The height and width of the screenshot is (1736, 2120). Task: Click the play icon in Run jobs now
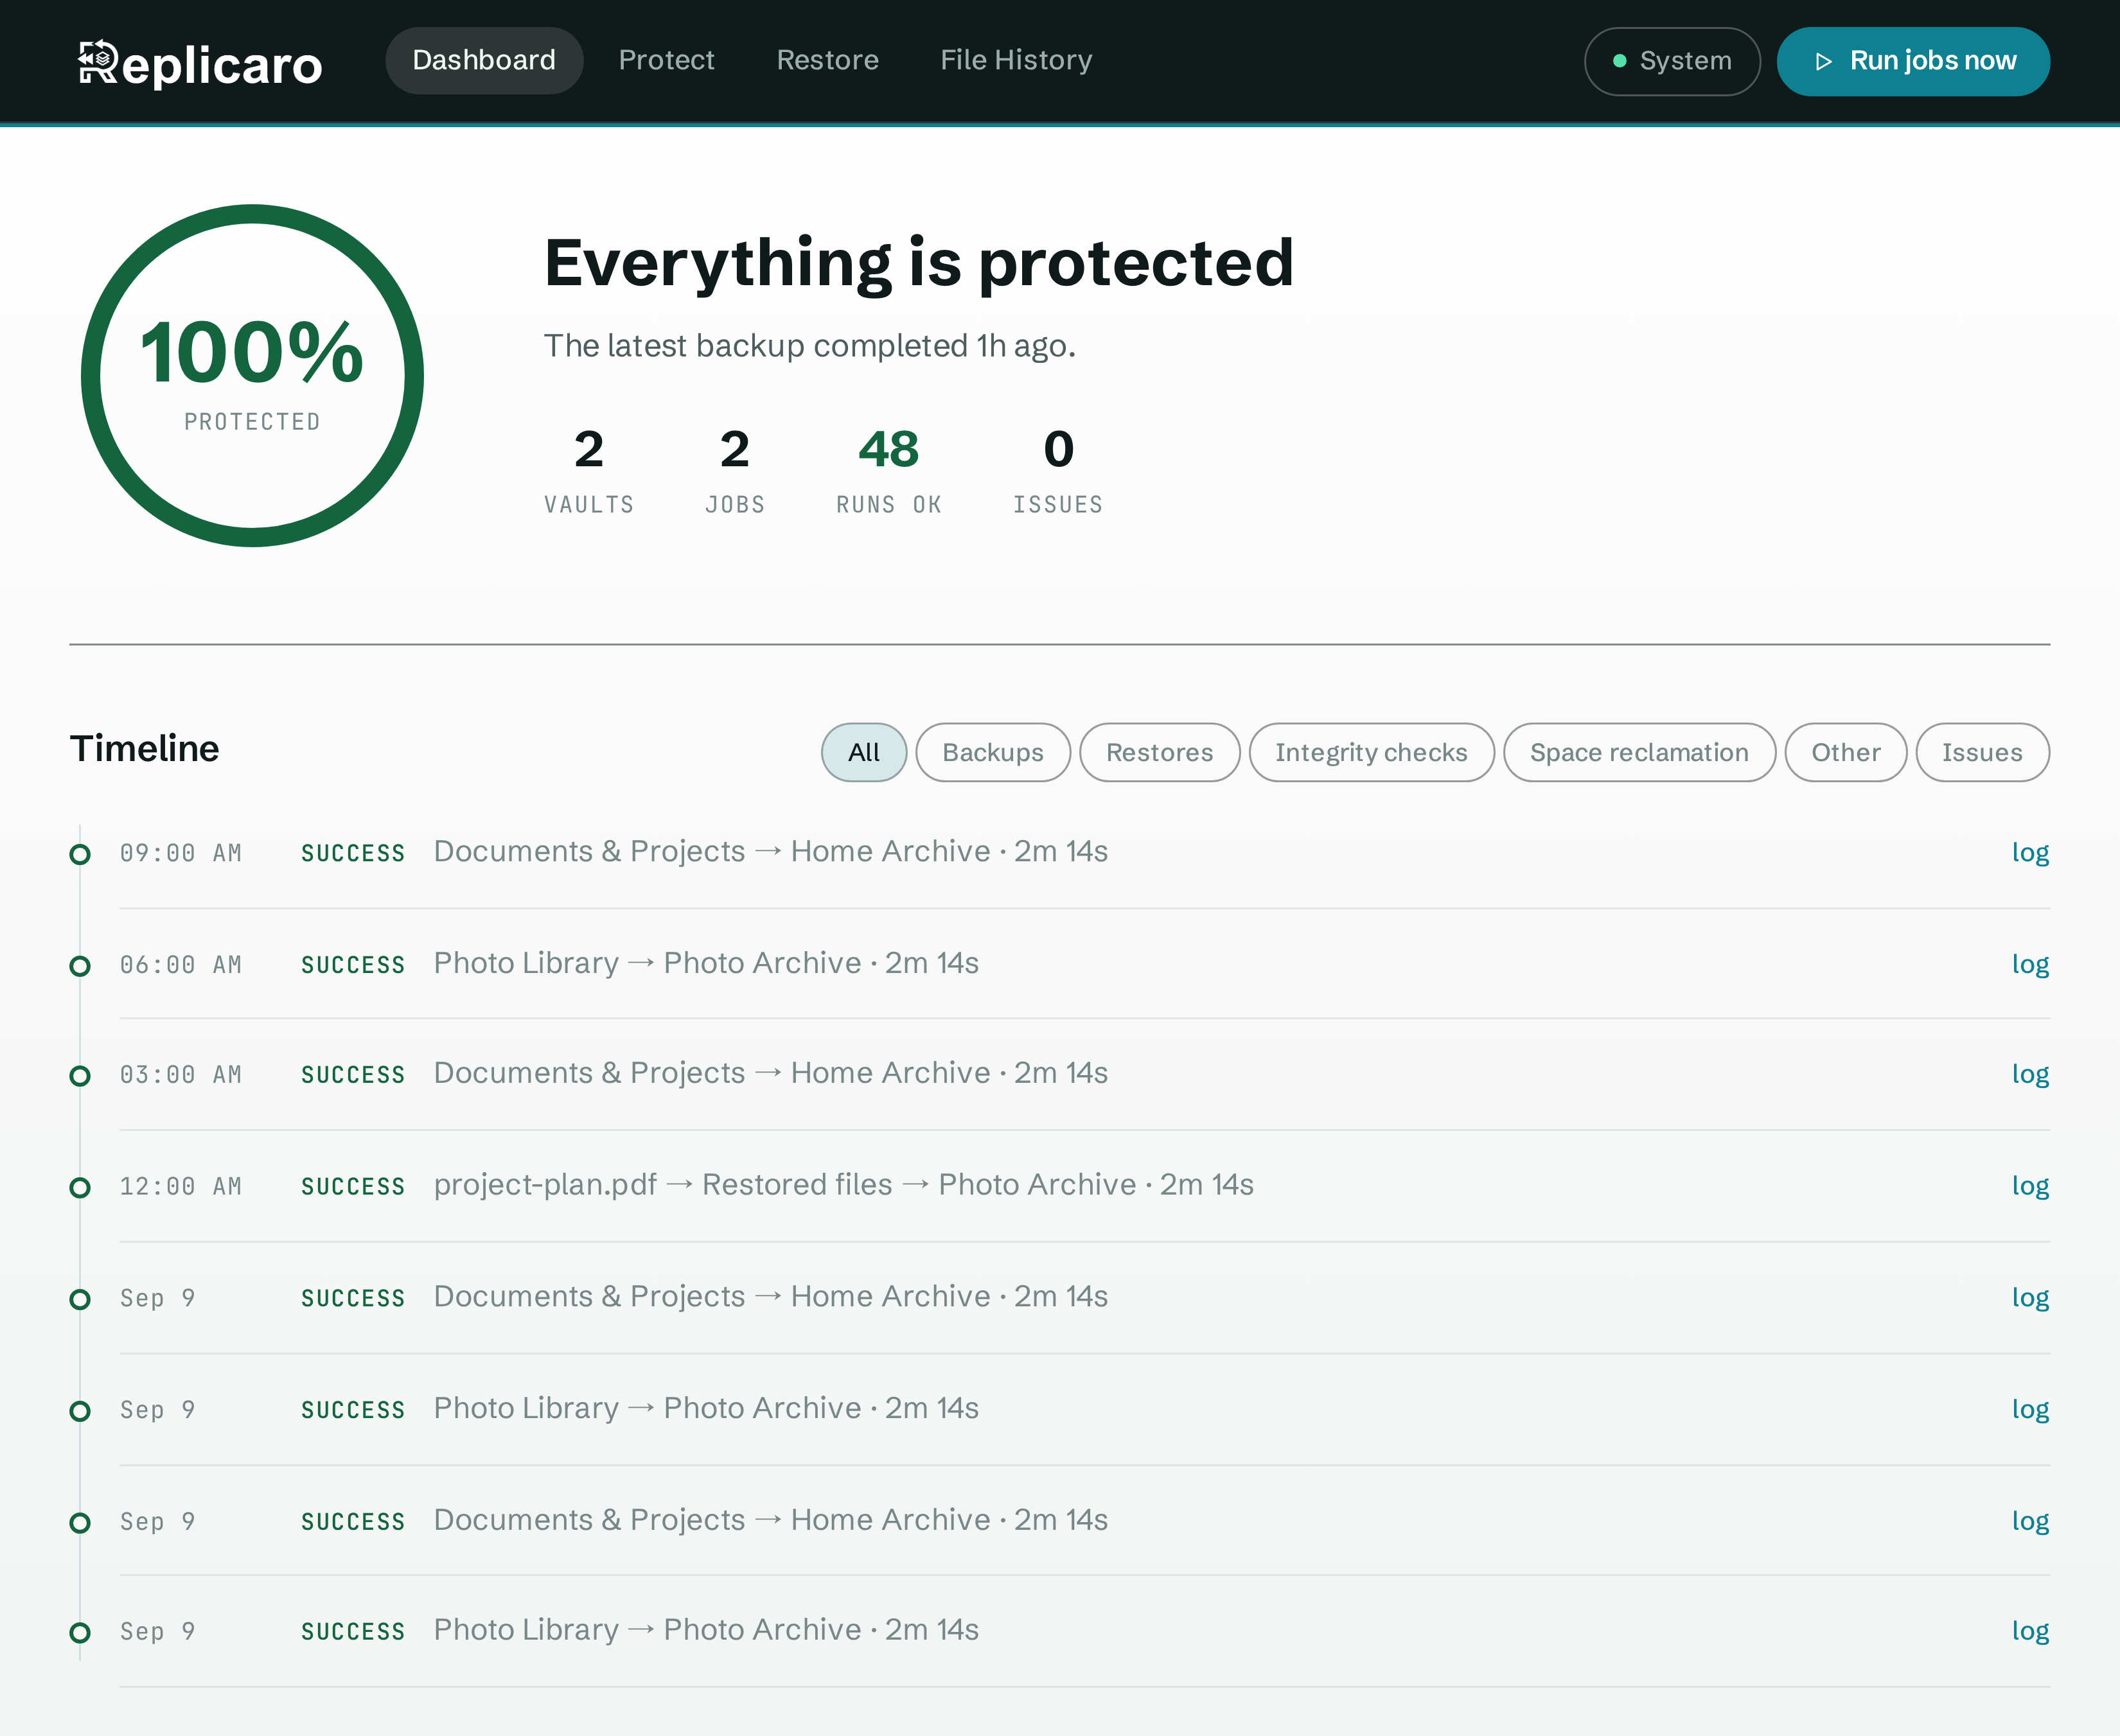(x=1823, y=62)
